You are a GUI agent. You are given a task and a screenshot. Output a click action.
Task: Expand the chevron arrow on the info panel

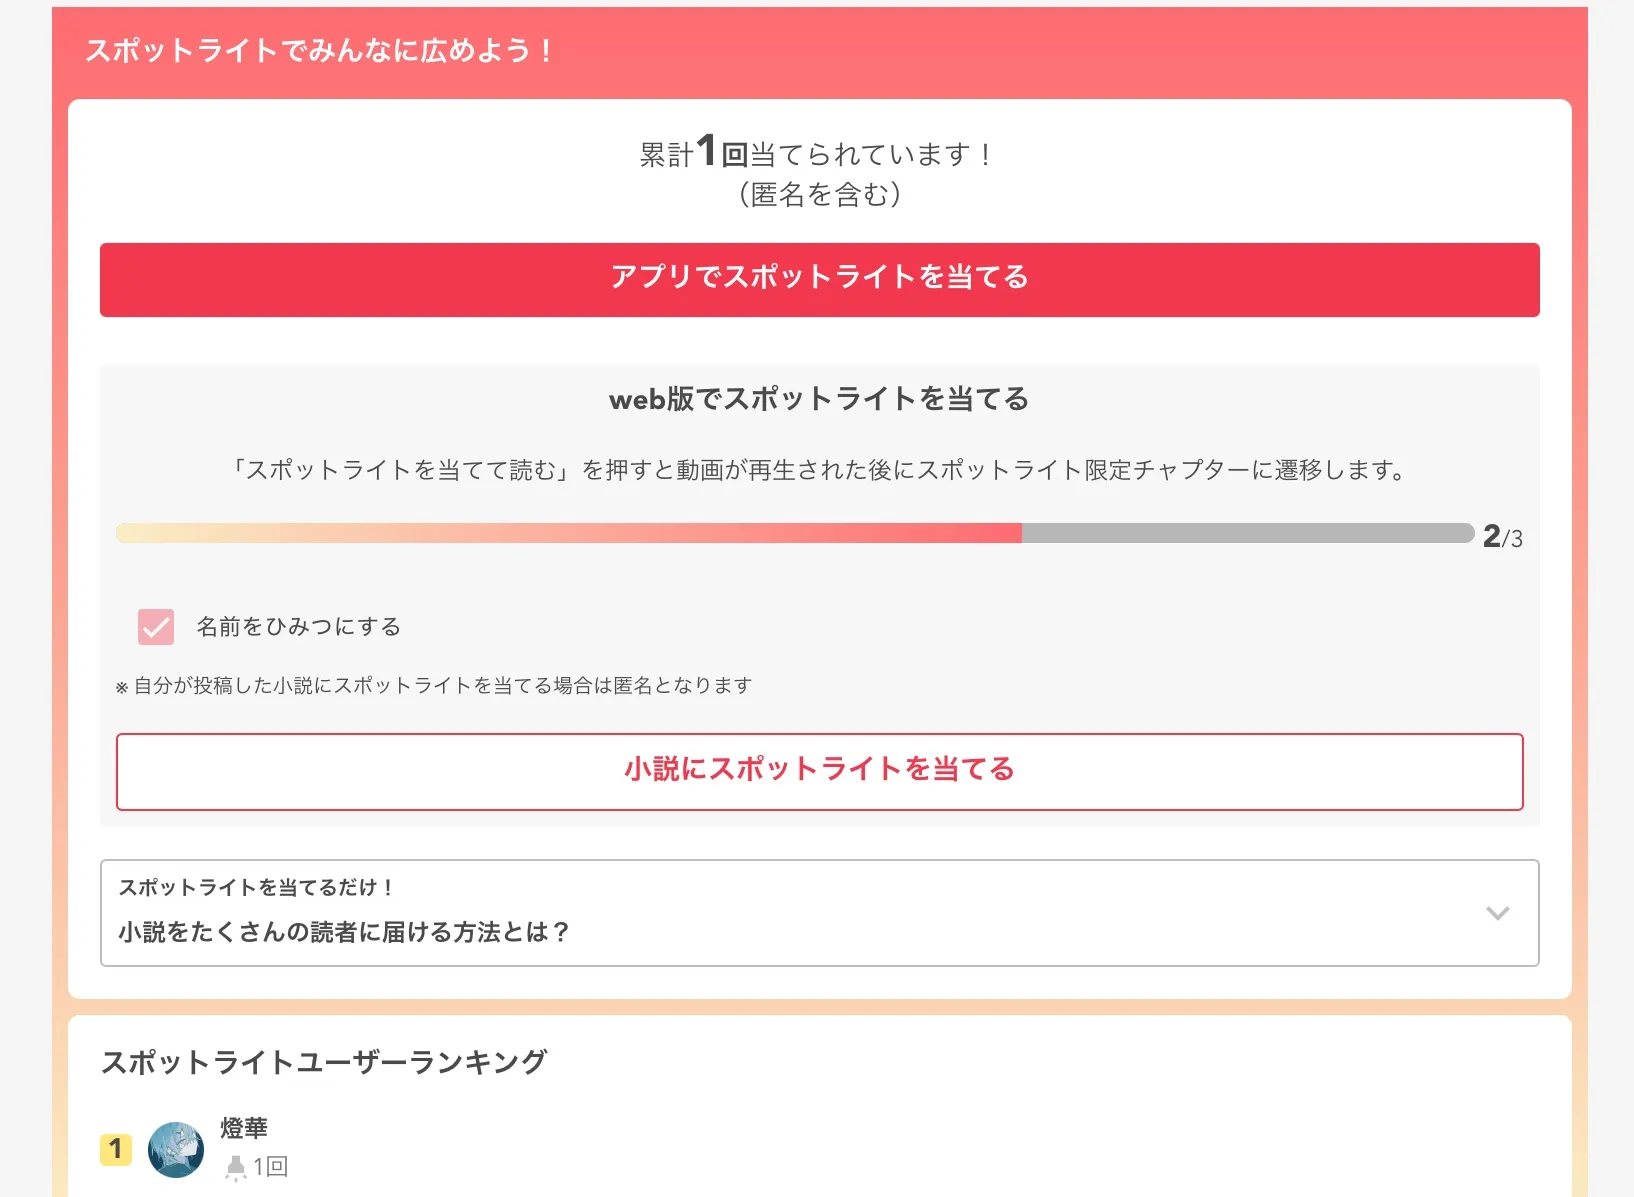1497,913
